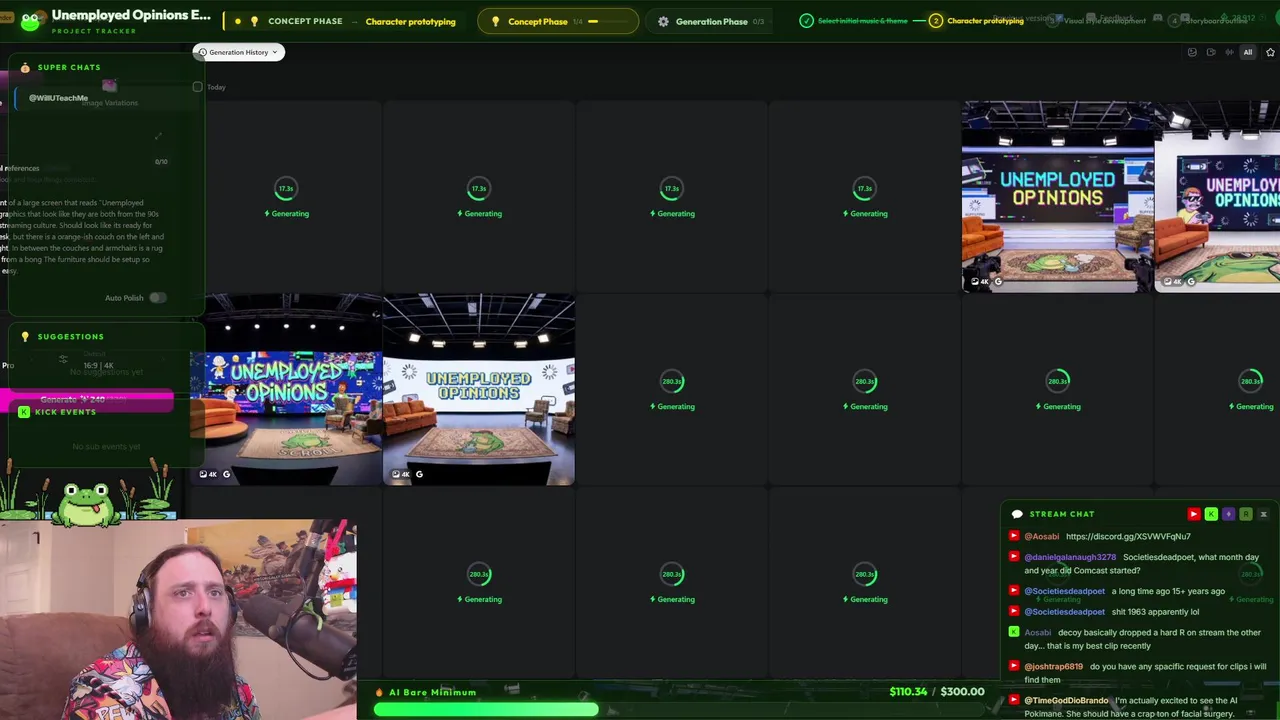This screenshot has height=720, width=1280.
Task: Open the first Unemployed Opinions studio thumbnail
Action: (x=1057, y=196)
